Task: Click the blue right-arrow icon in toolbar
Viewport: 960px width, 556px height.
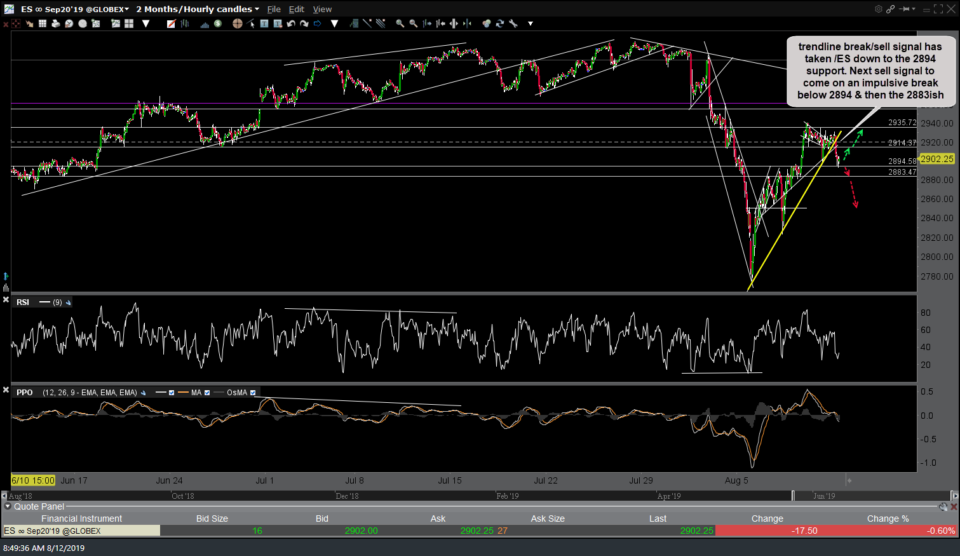Action: tap(317, 24)
